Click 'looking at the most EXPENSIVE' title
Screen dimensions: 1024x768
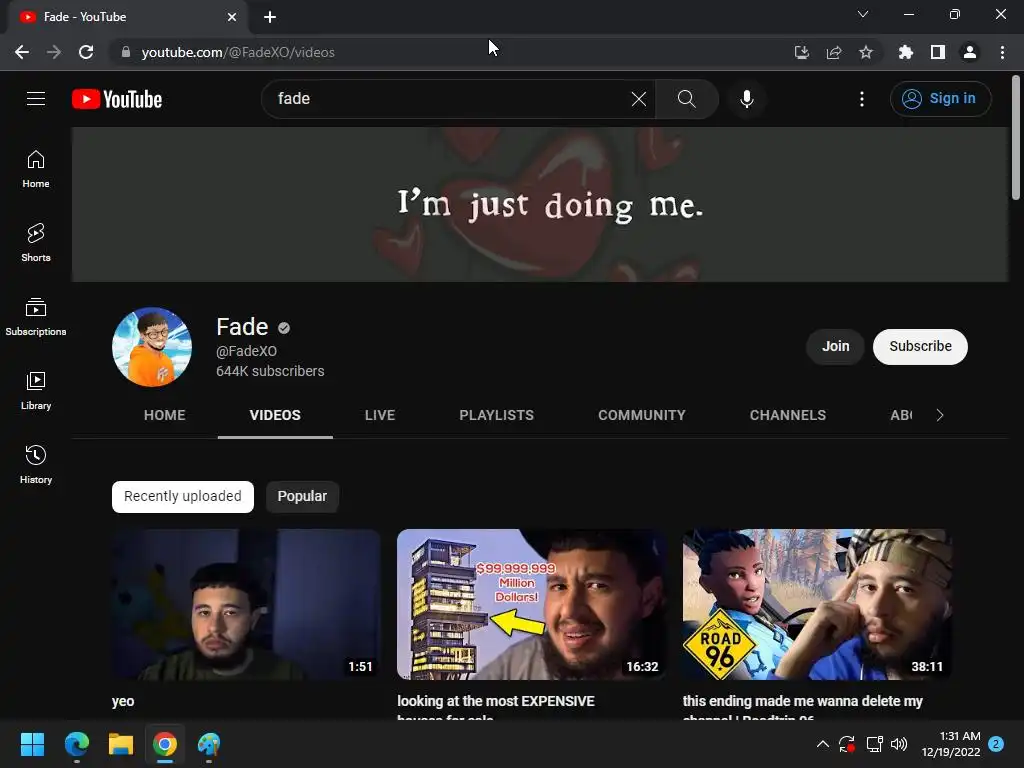pyautogui.click(x=496, y=701)
